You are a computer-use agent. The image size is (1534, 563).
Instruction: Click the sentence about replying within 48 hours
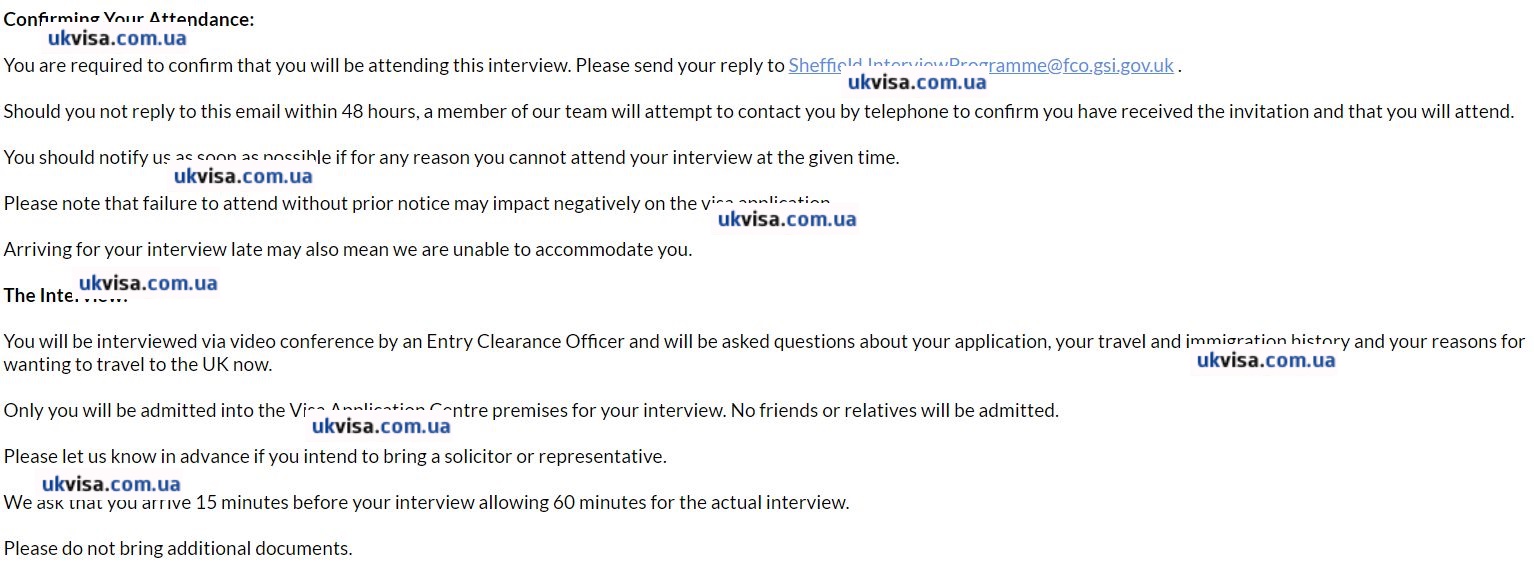tap(758, 112)
